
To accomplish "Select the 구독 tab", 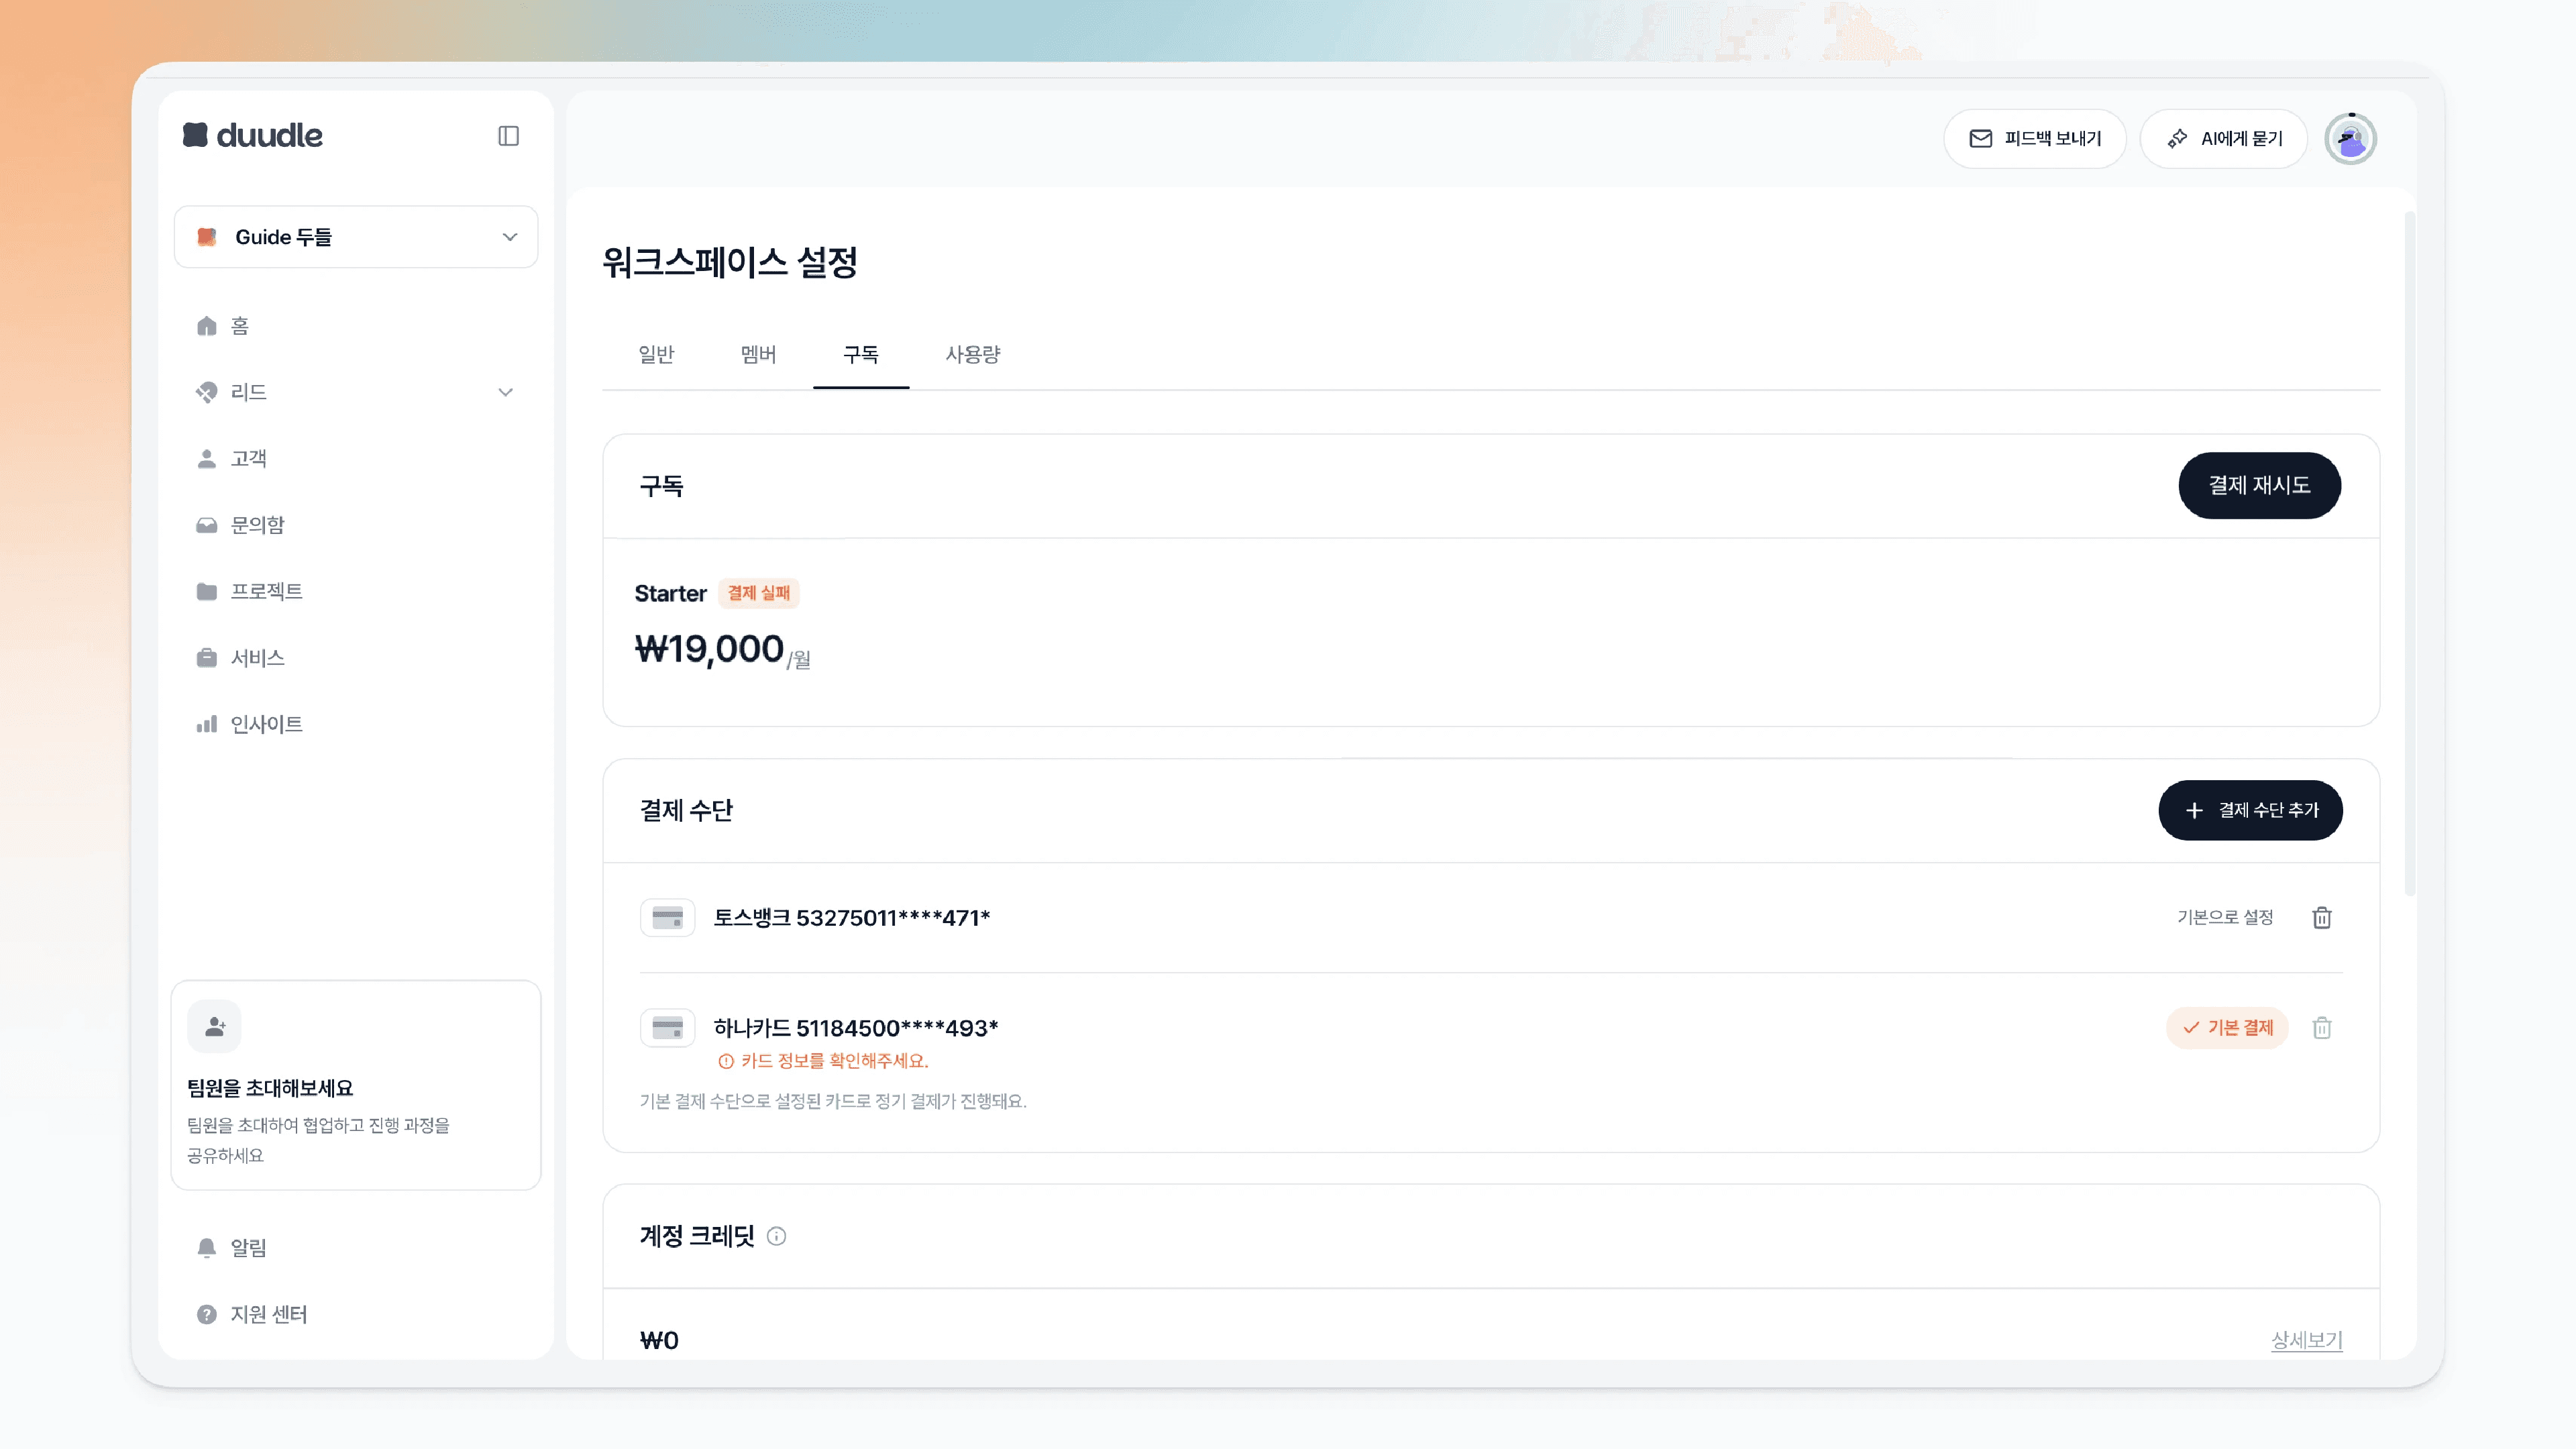I will pos(861,354).
